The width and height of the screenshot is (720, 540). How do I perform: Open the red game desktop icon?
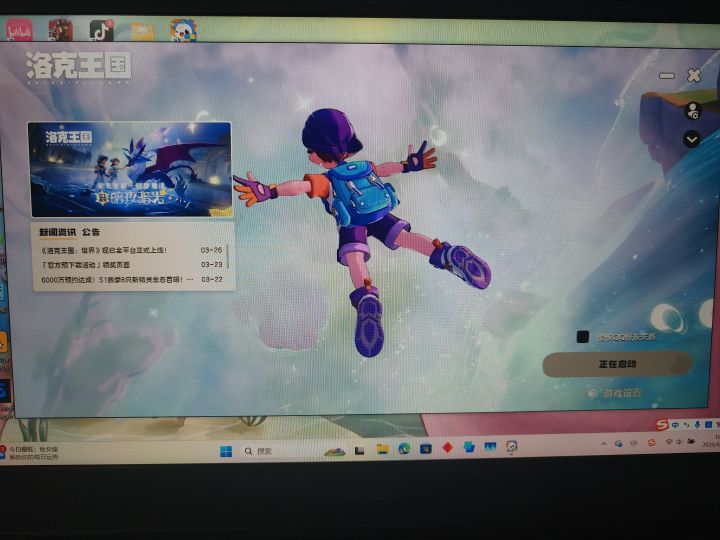point(61,30)
